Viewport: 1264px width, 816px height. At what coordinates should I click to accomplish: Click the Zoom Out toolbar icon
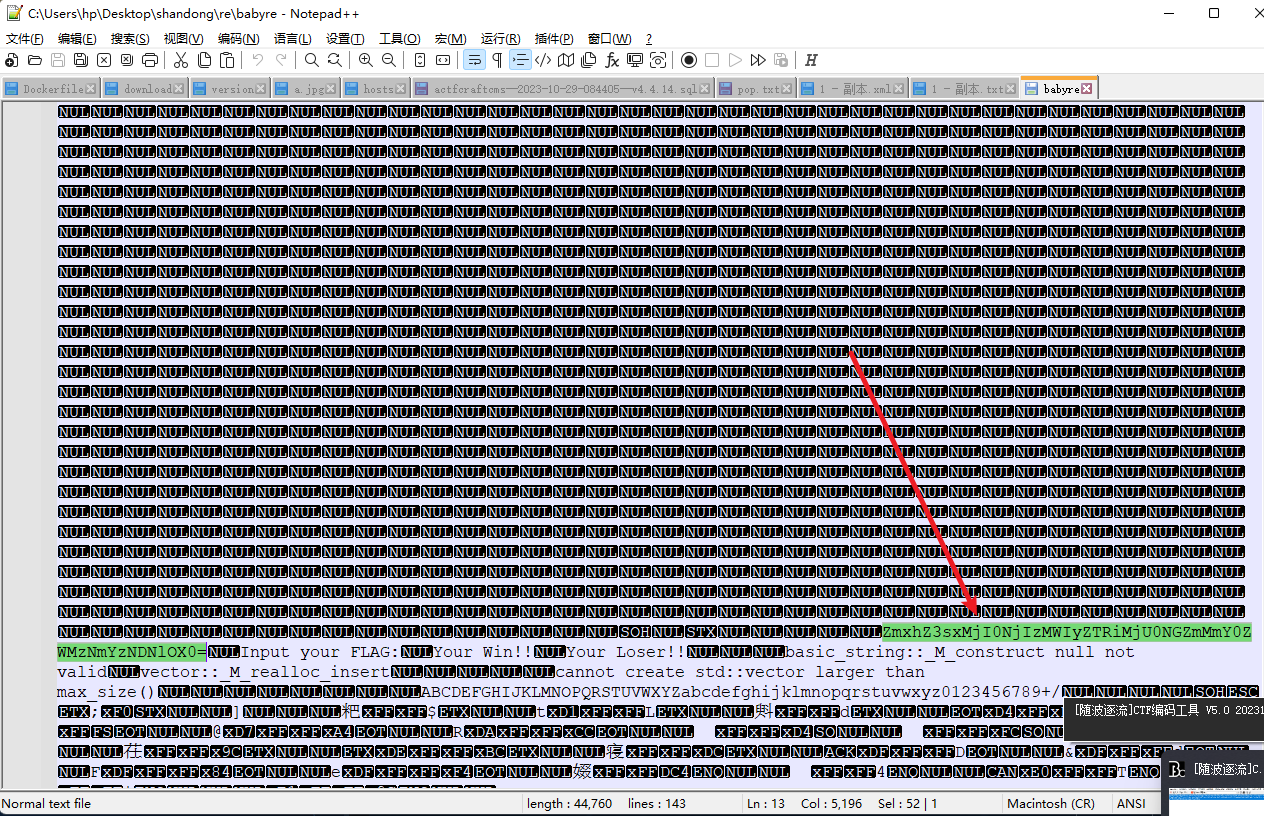(x=389, y=60)
